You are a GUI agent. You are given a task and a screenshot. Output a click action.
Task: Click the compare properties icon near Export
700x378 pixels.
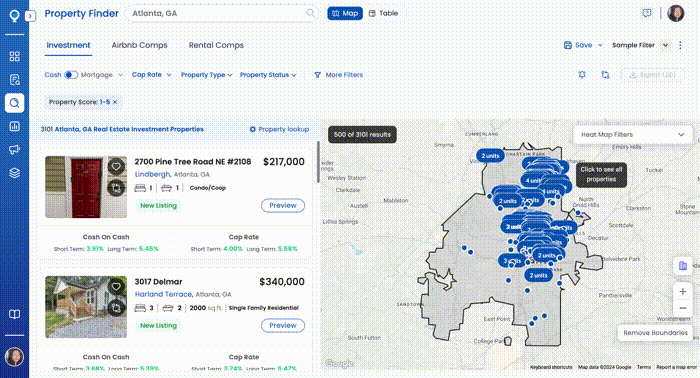click(605, 75)
